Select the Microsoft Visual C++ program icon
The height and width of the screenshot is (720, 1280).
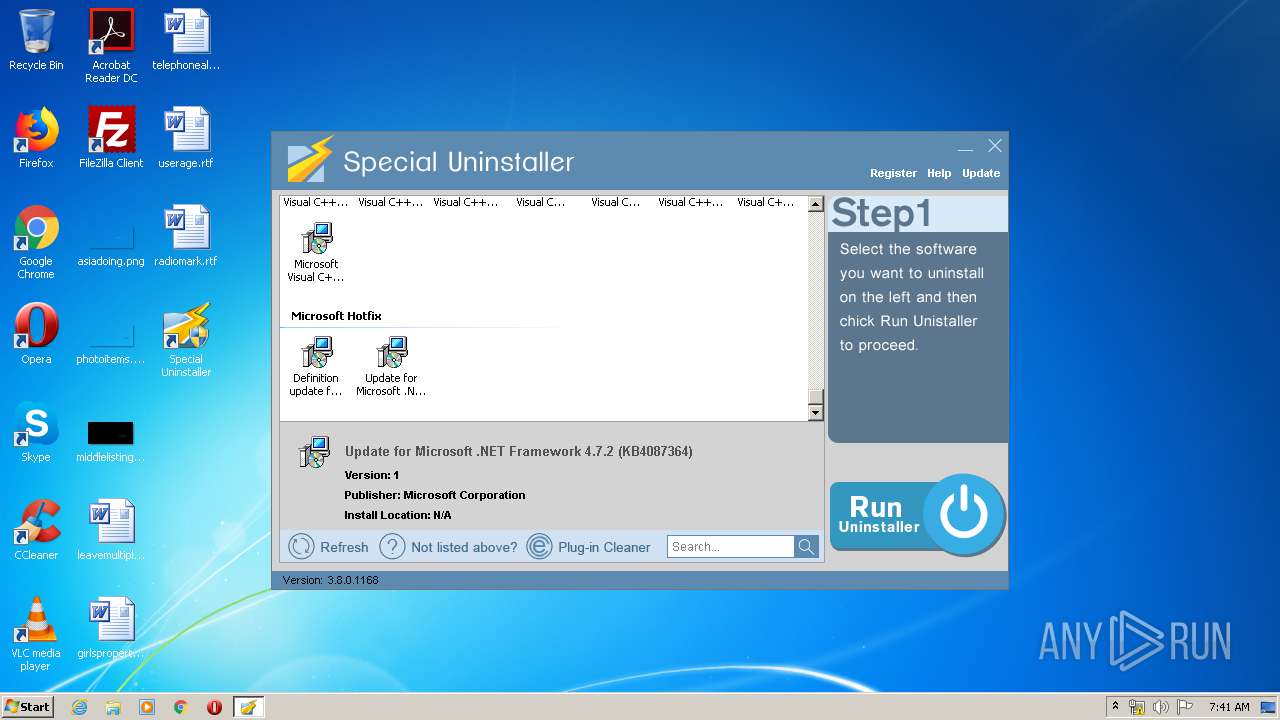point(316,252)
